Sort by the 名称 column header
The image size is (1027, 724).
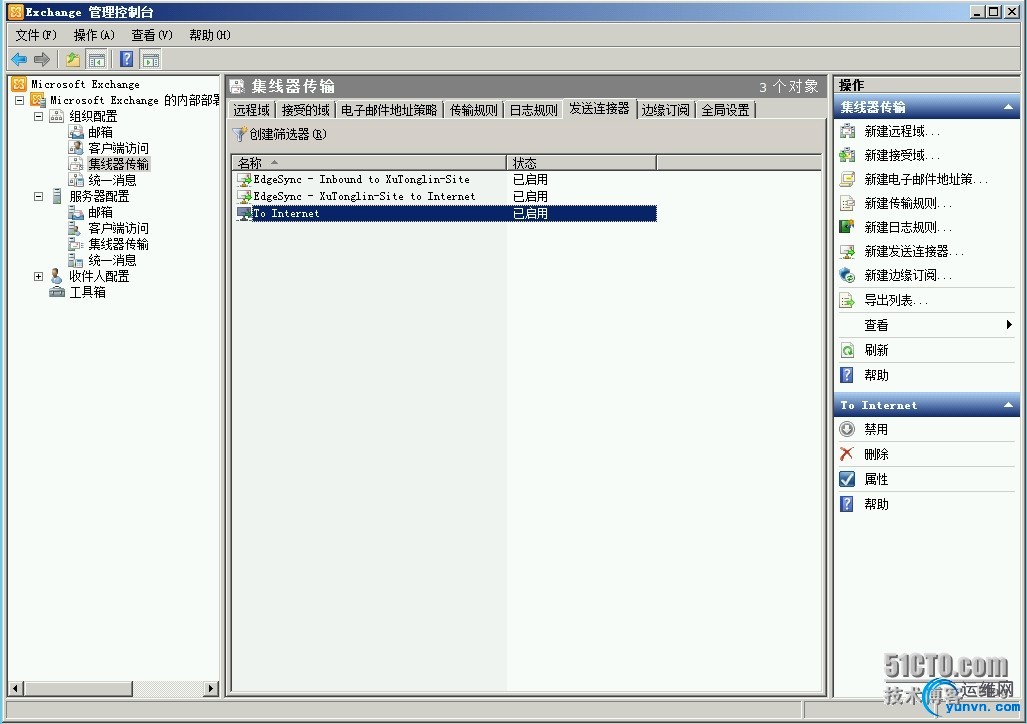pyautogui.click(x=369, y=162)
